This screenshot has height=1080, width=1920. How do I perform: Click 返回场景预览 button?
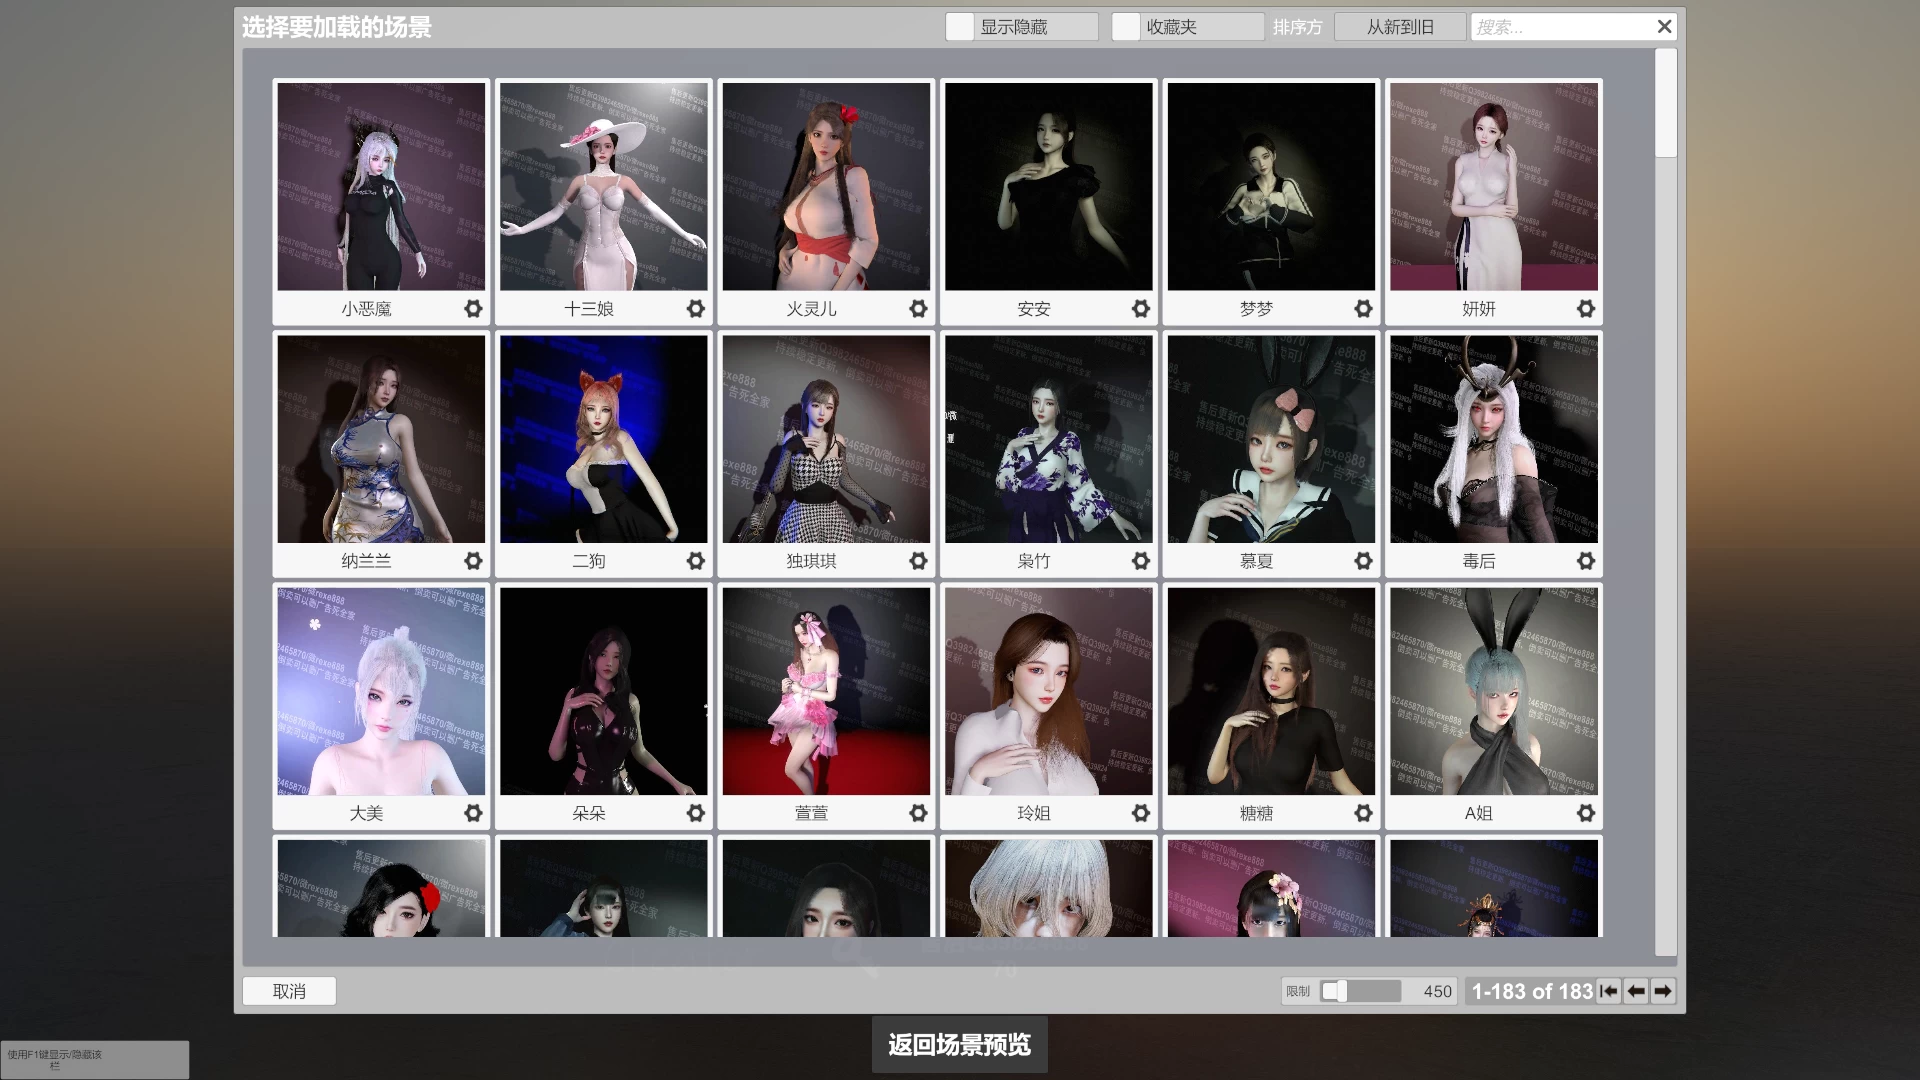pyautogui.click(x=959, y=1045)
